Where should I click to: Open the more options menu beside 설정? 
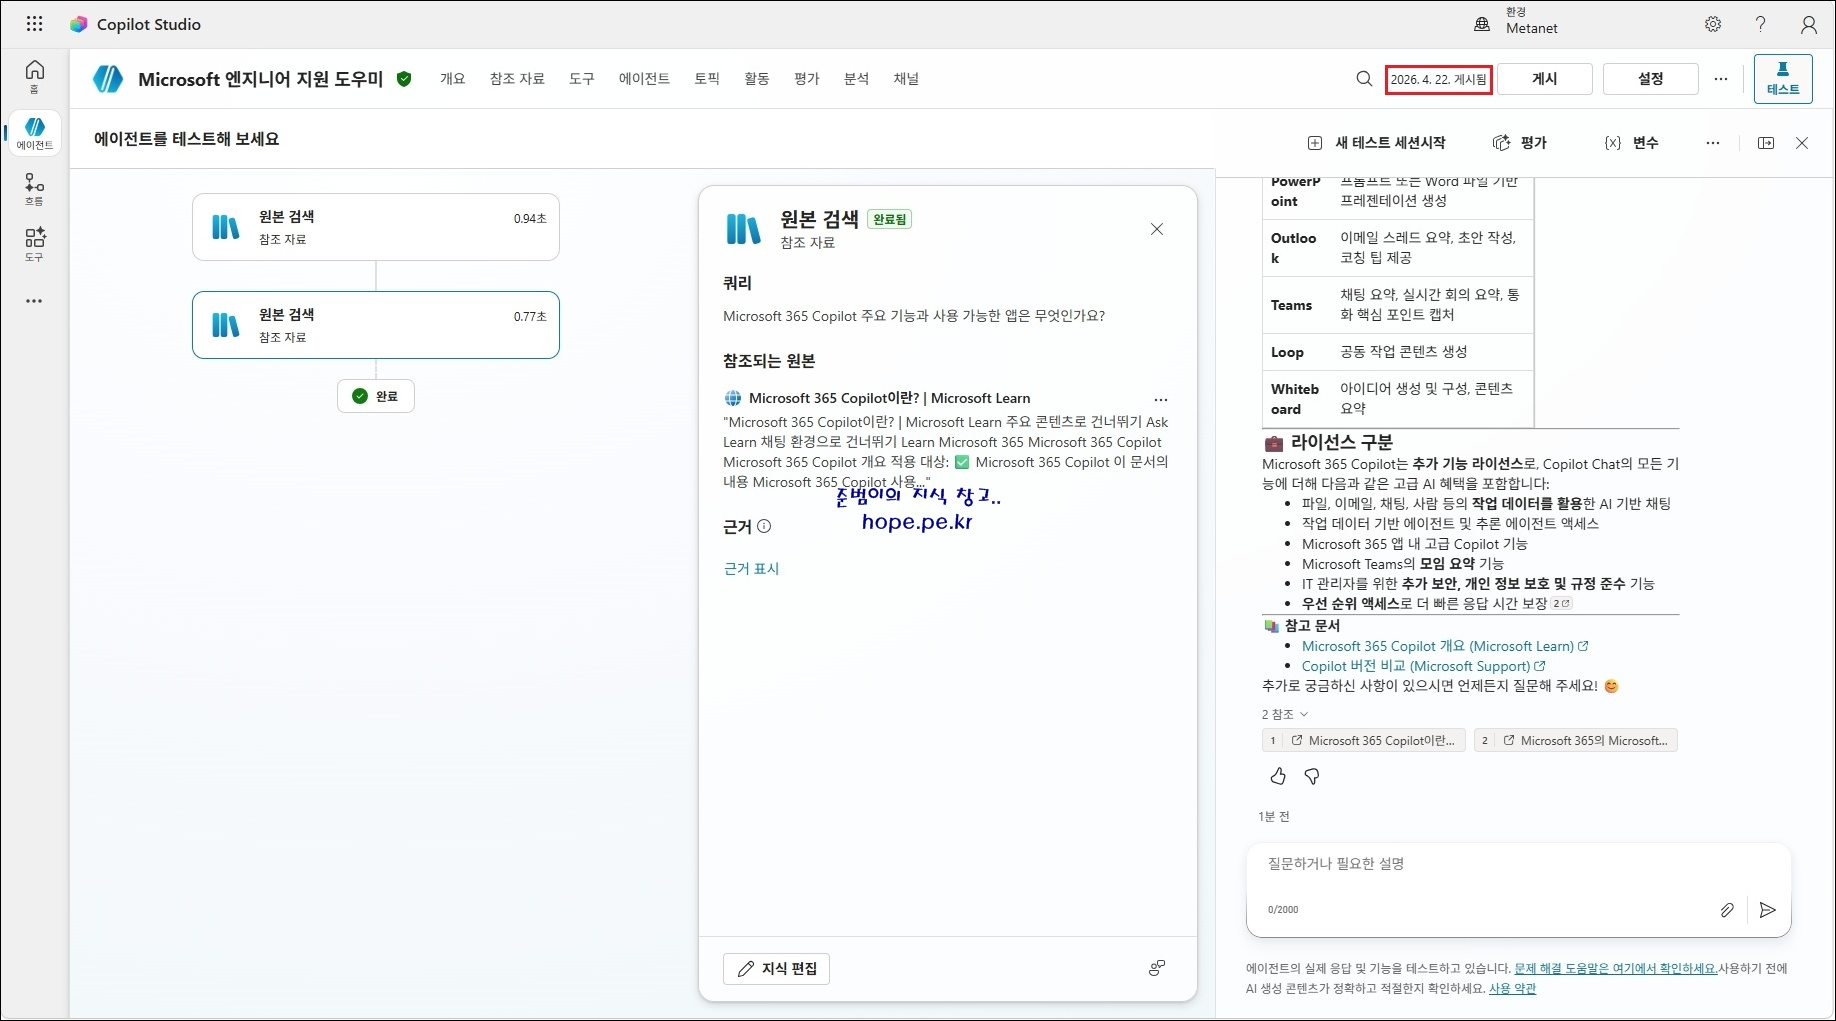[1721, 79]
